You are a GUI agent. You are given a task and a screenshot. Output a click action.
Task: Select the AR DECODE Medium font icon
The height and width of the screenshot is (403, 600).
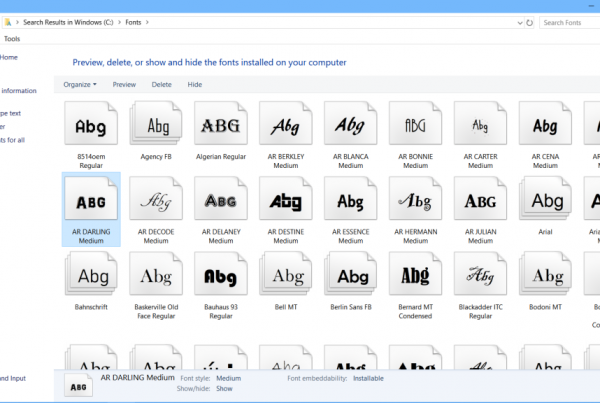pos(156,198)
